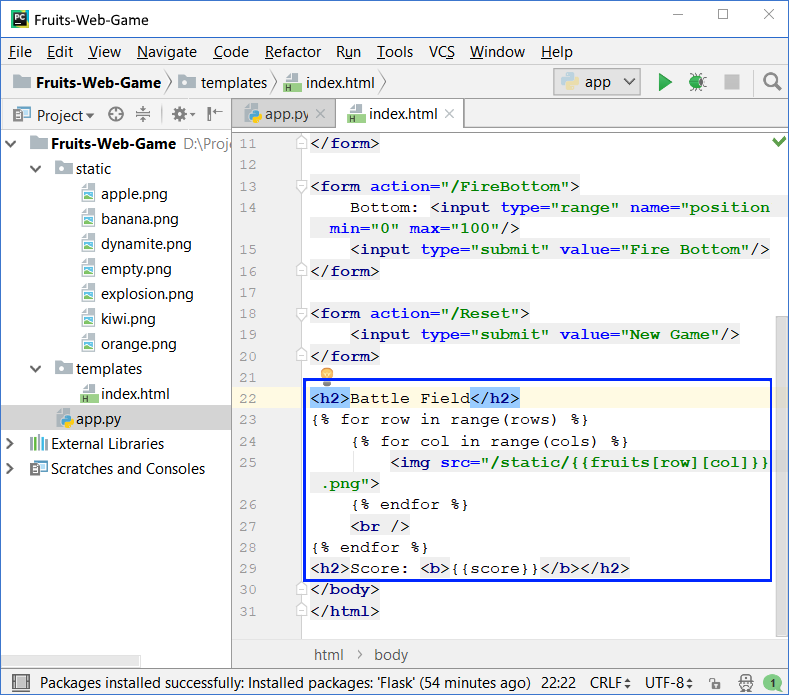Click the scroll-from-source target icon in Project panel

[116, 115]
